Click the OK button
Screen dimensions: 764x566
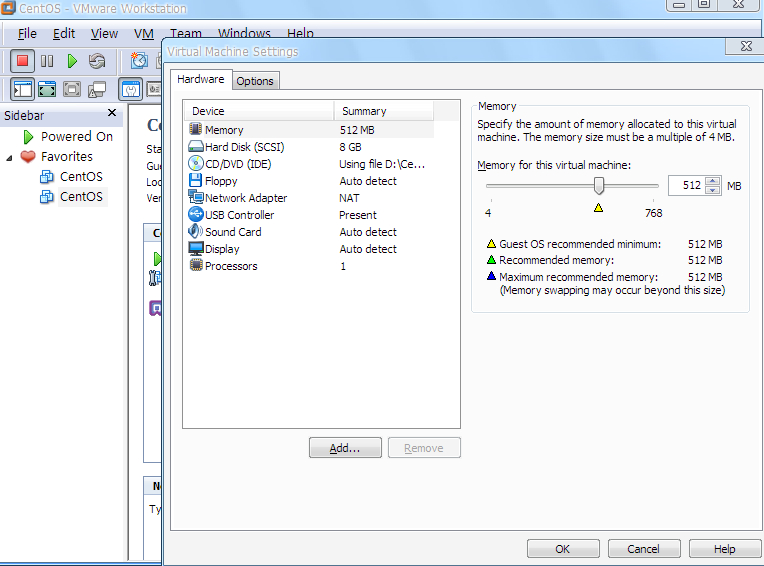click(563, 549)
